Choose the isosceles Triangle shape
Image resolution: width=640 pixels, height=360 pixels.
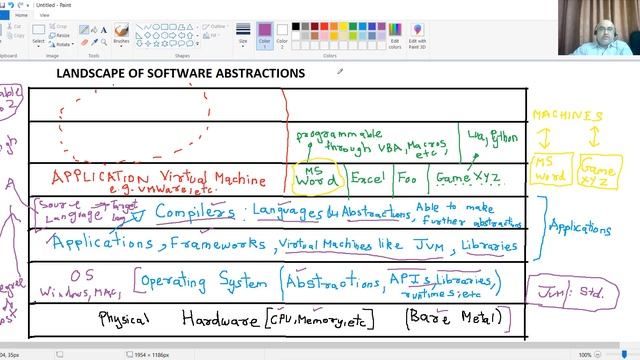[190, 27]
